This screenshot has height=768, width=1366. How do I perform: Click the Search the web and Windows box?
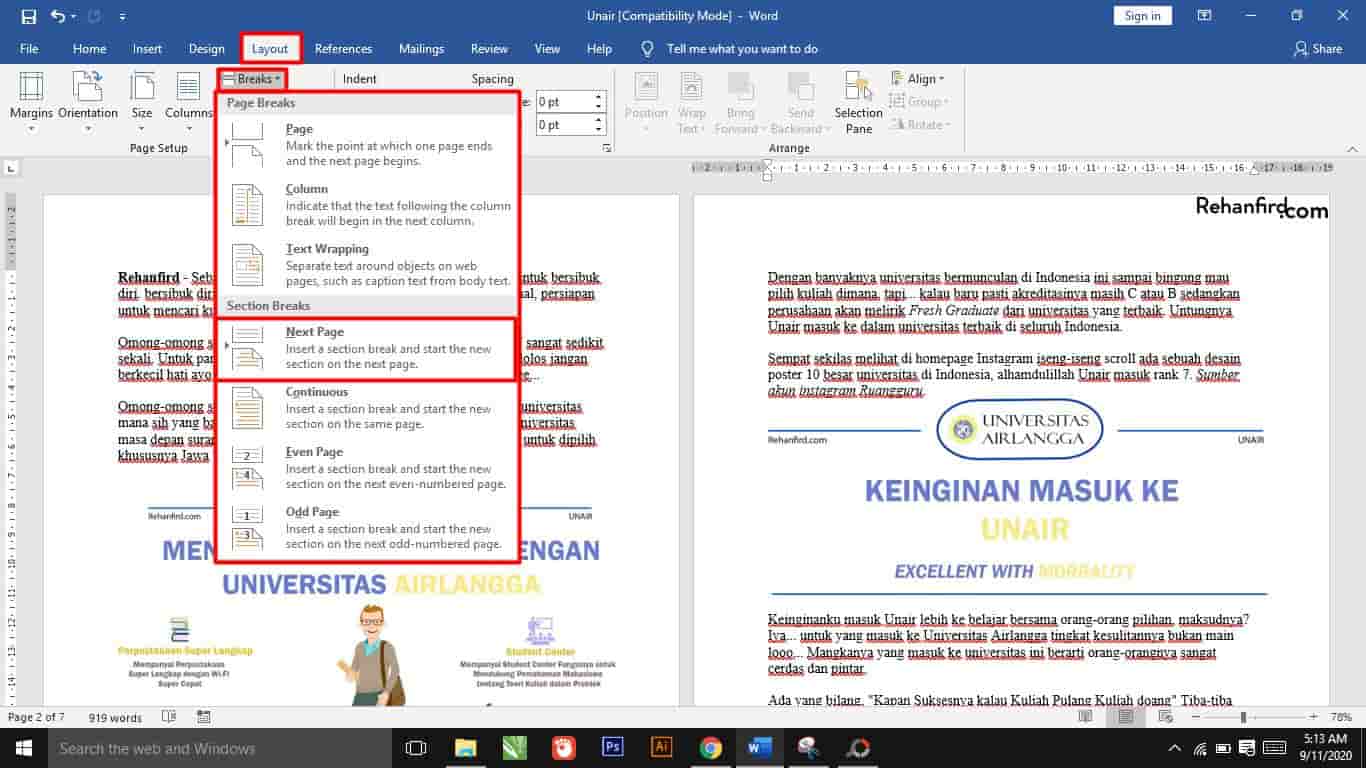(219, 748)
